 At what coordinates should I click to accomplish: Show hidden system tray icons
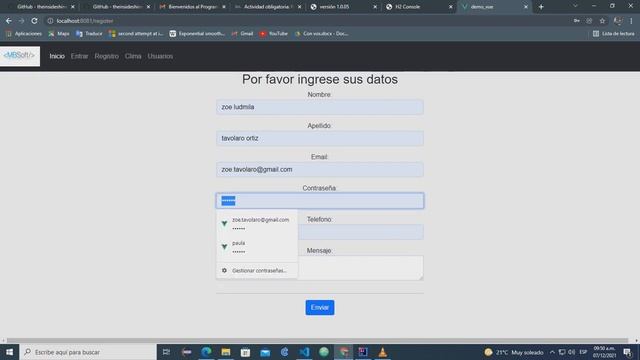click(552, 352)
